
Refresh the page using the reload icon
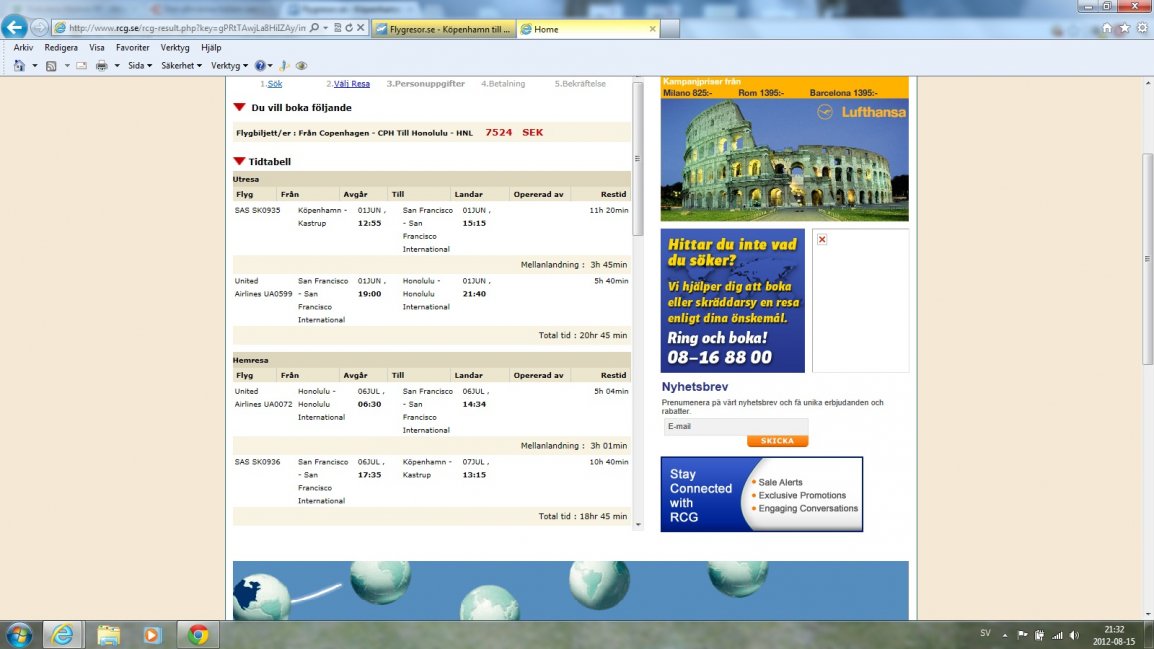(348, 28)
